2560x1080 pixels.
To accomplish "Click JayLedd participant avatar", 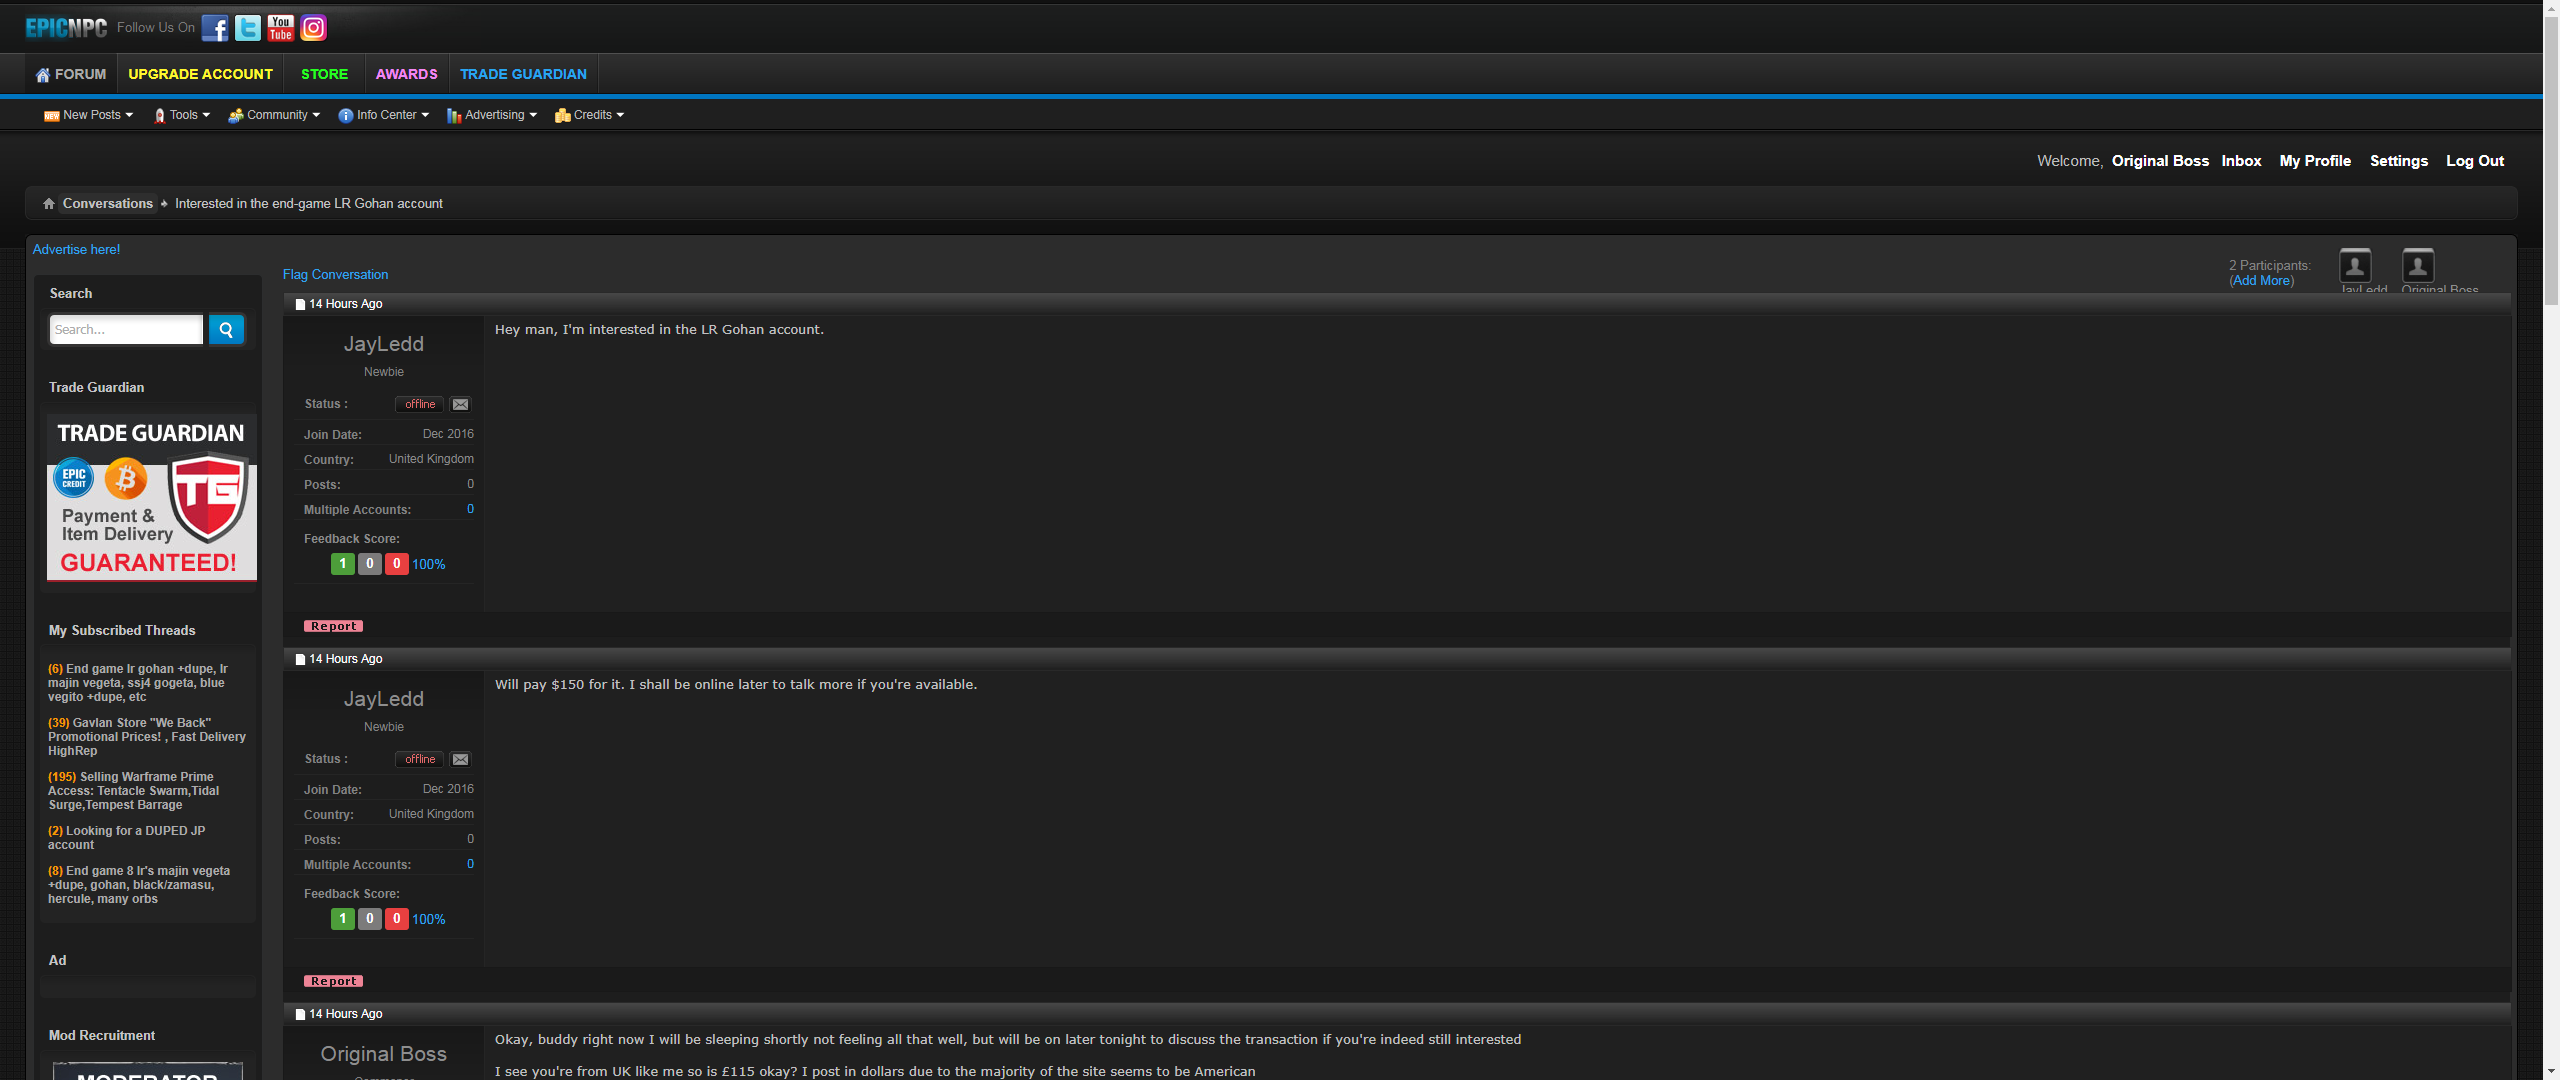I will [2355, 265].
